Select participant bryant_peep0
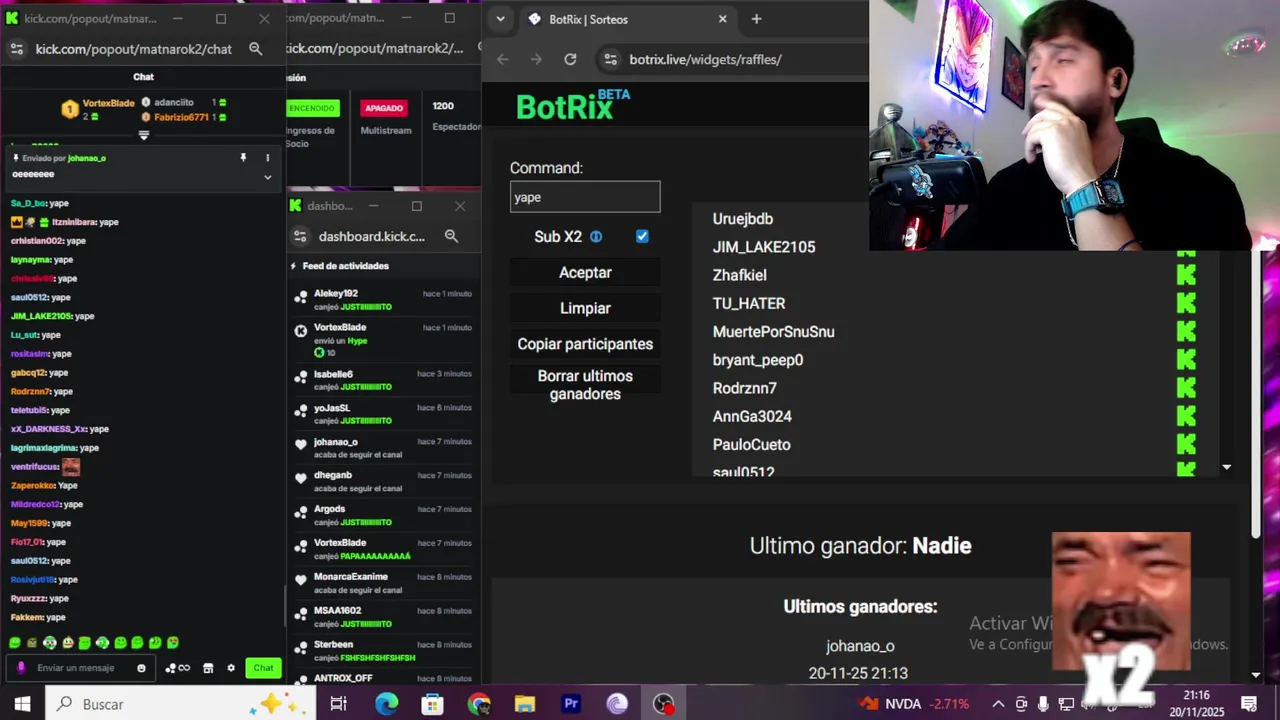Image resolution: width=1280 pixels, height=720 pixels. pos(758,360)
